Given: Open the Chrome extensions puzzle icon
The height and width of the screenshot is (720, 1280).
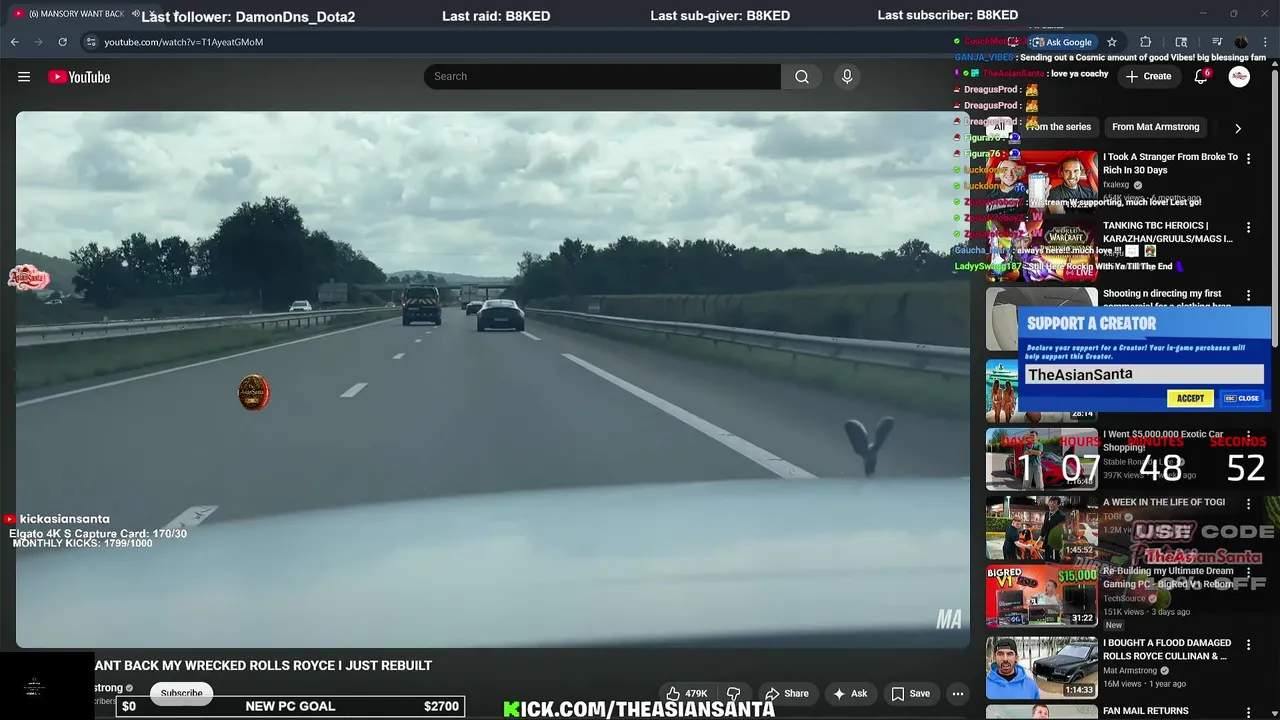Looking at the screenshot, I should [x=1146, y=42].
